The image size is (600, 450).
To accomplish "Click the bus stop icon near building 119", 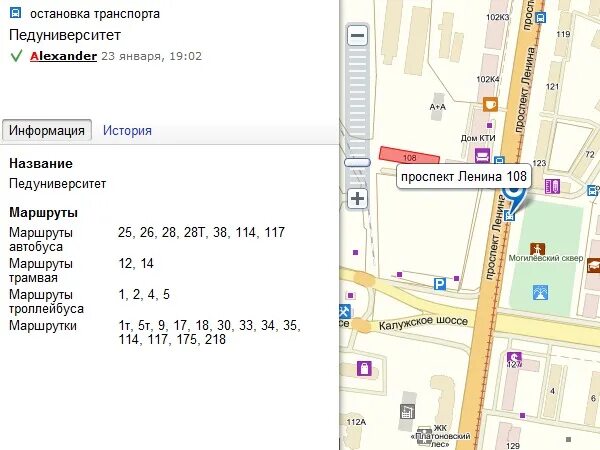I will [x=540, y=17].
